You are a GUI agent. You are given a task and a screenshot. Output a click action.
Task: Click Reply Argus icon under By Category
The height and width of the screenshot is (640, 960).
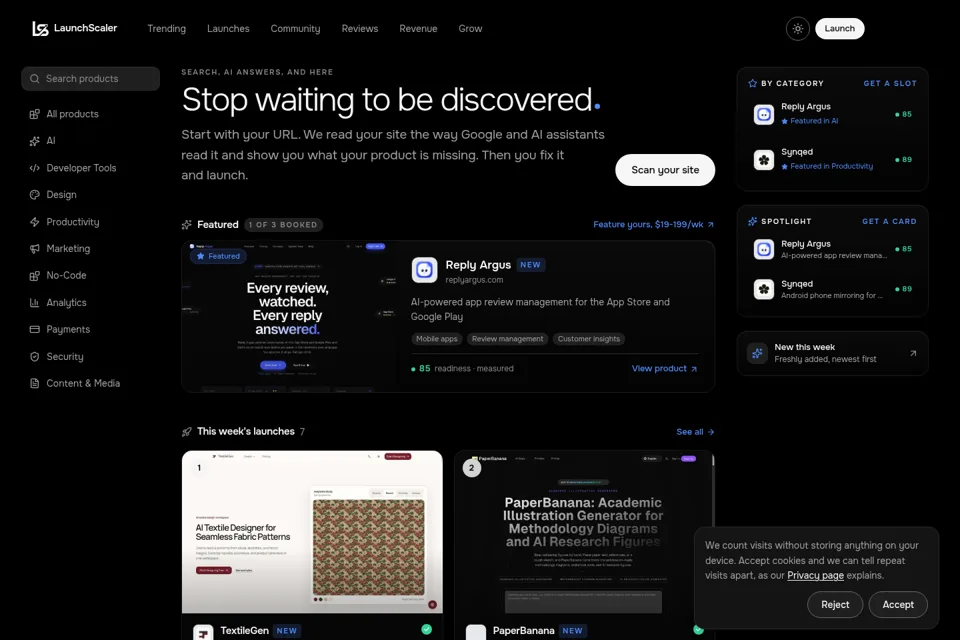click(x=763, y=115)
